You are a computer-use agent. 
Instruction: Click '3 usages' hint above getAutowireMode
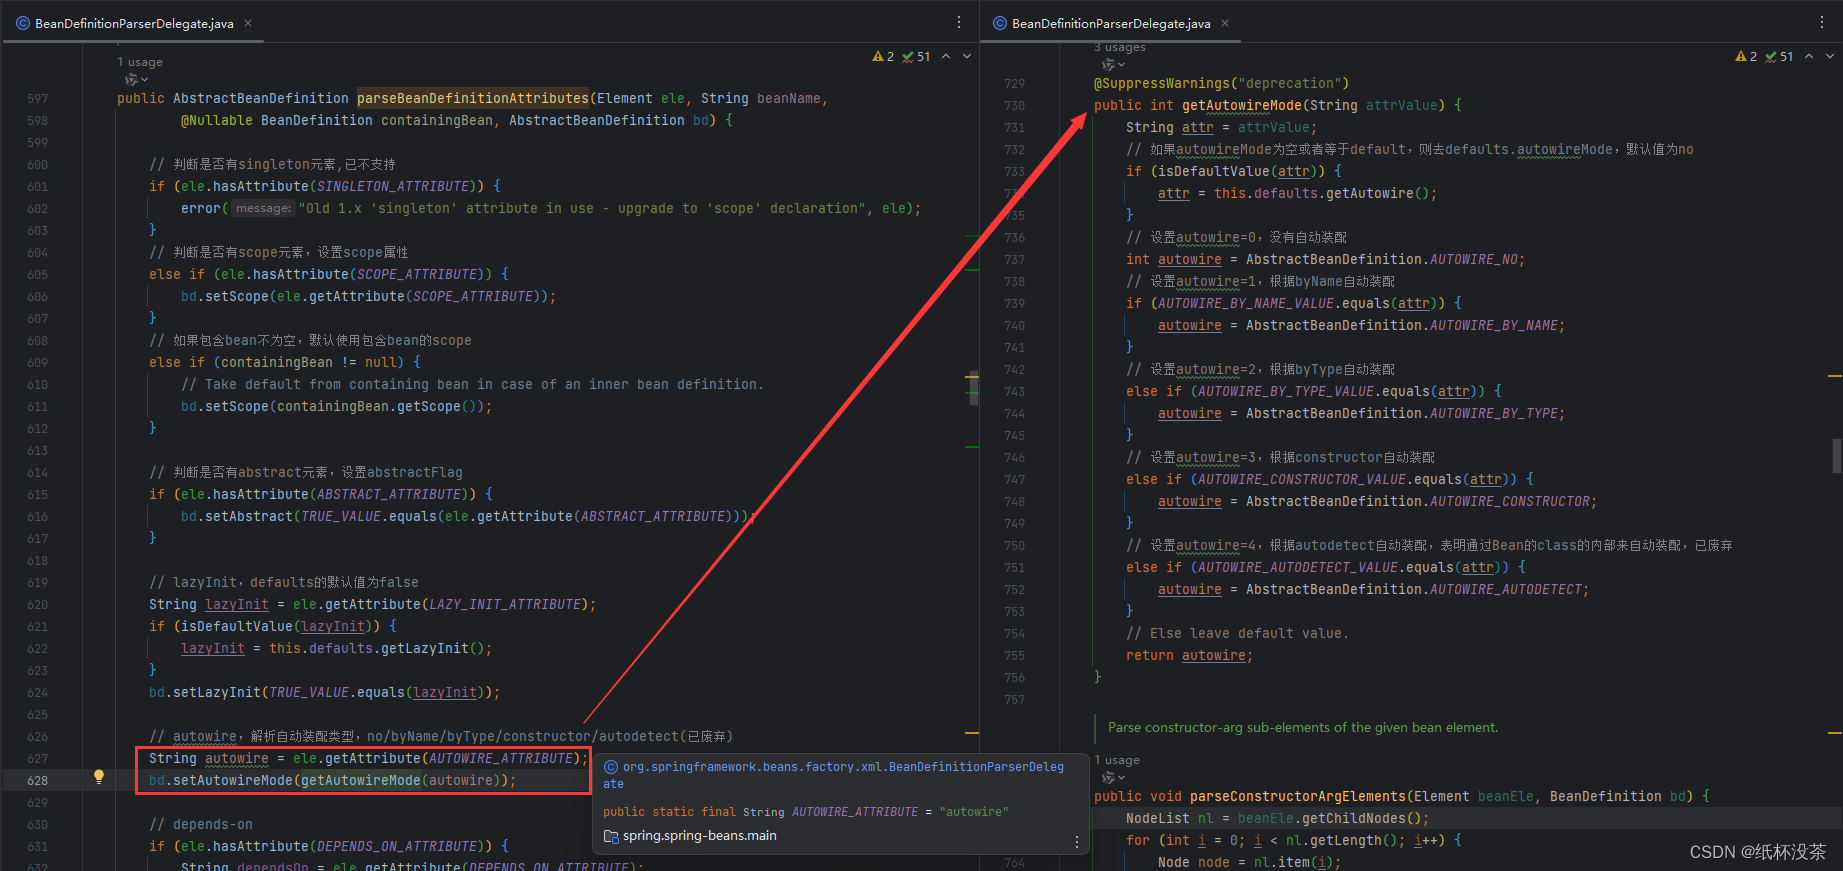coord(1120,48)
